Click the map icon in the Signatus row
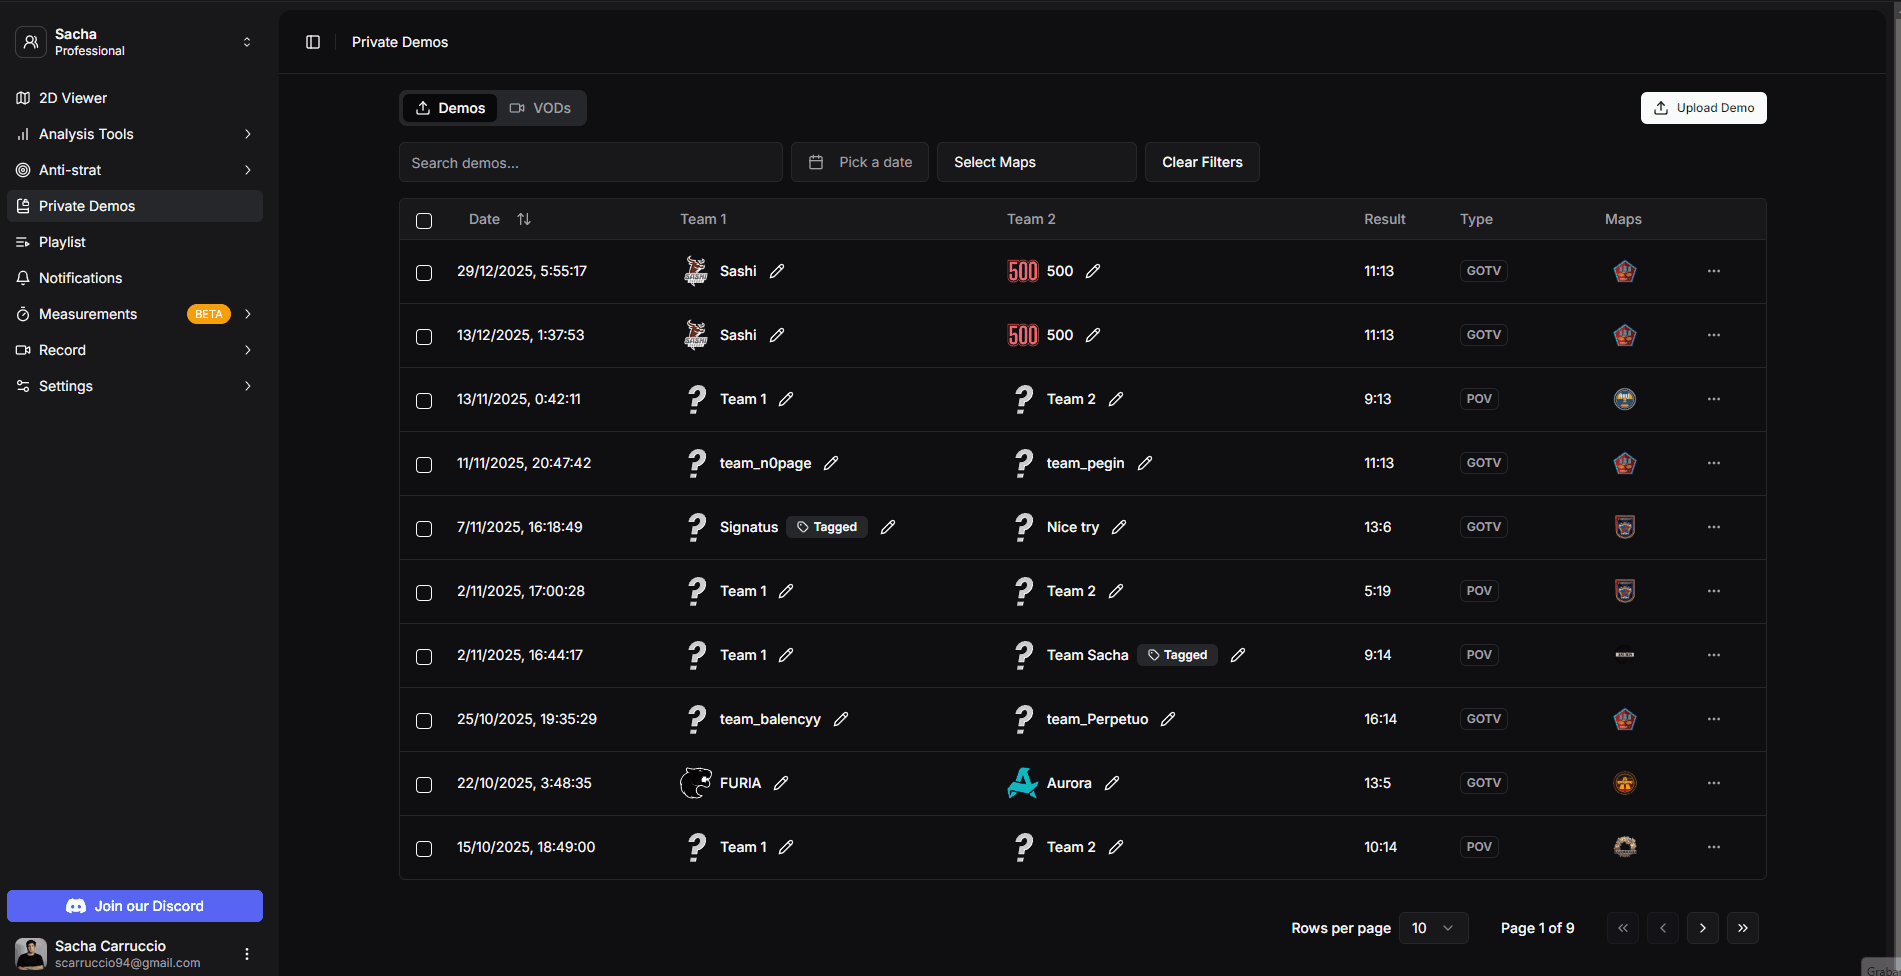This screenshot has width=1901, height=976. (x=1624, y=527)
